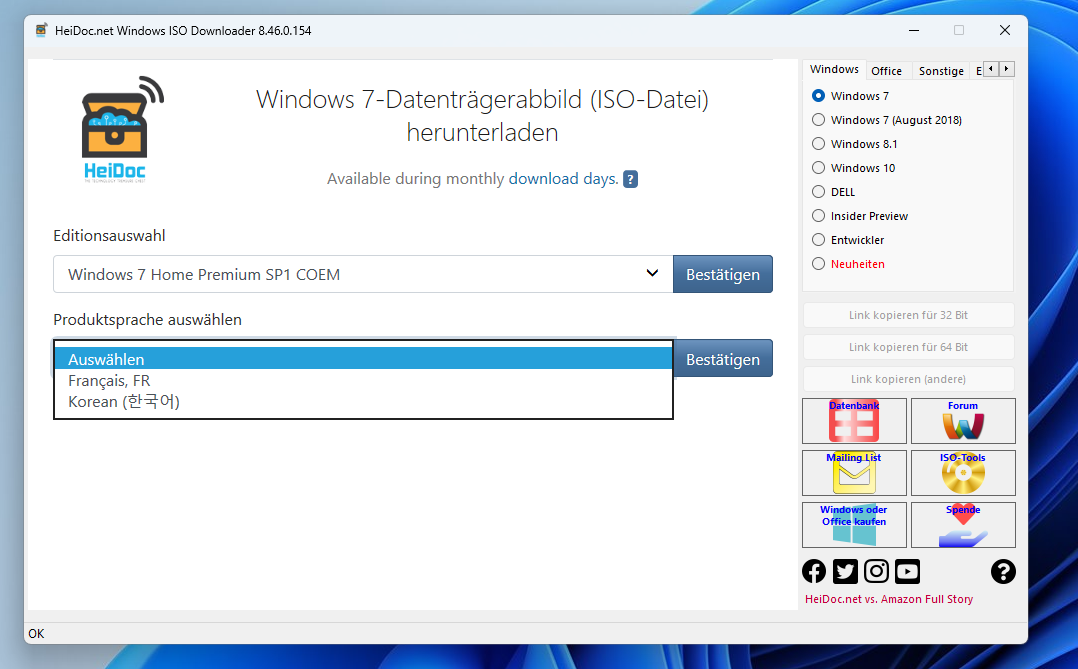Minimize the ISO Downloader window
Viewport: 1078px width, 669px height.
pos(914,30)
